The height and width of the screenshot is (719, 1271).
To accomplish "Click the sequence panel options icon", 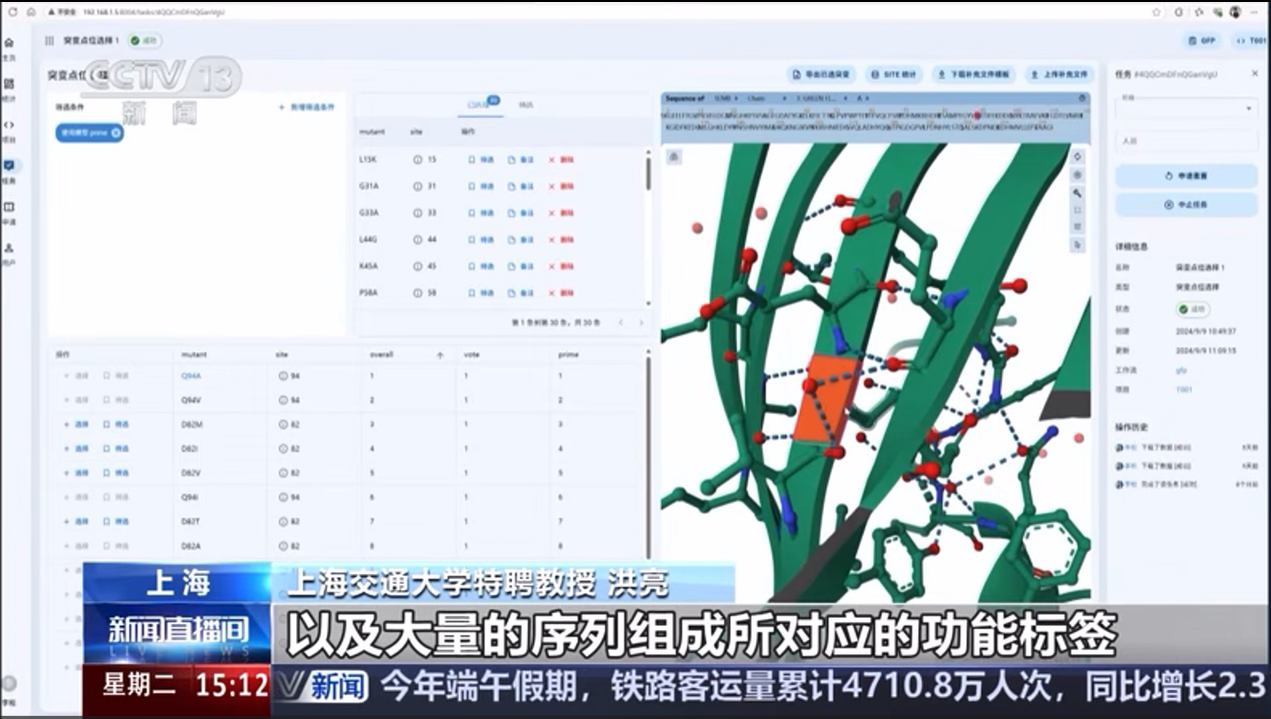I will click(1082, 98).
